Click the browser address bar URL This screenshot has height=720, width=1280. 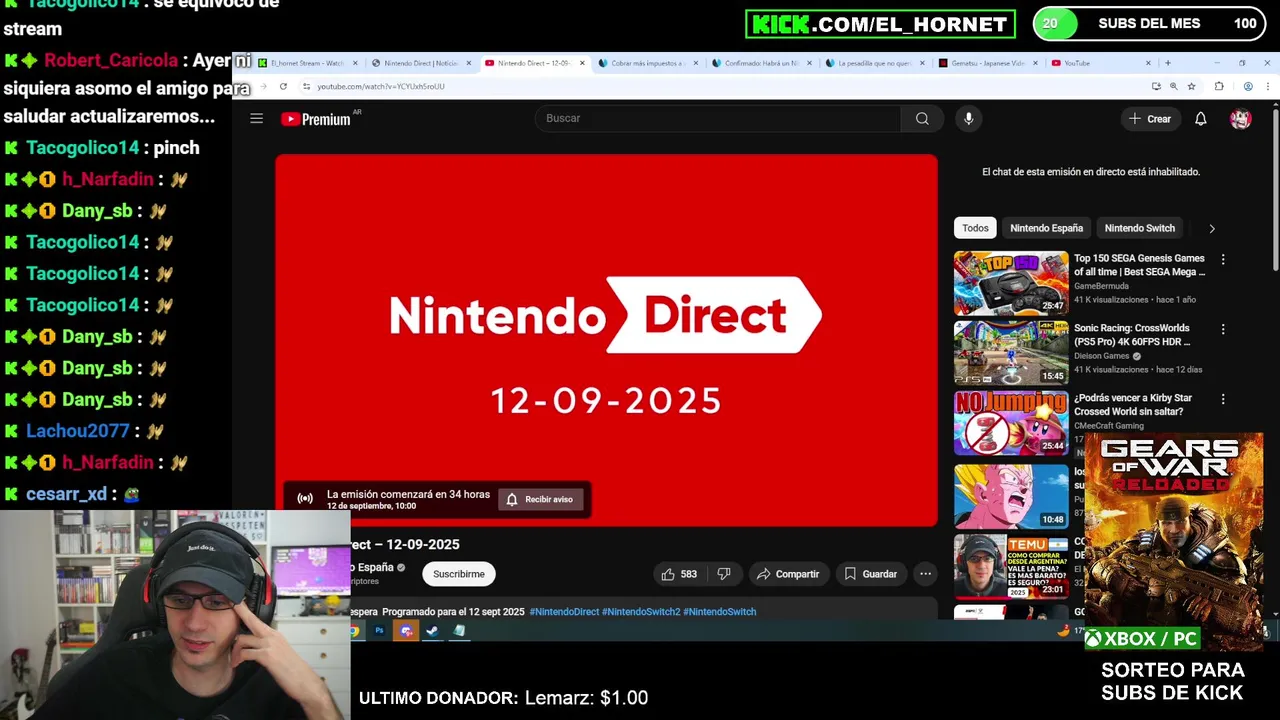[x=380, y=87]
